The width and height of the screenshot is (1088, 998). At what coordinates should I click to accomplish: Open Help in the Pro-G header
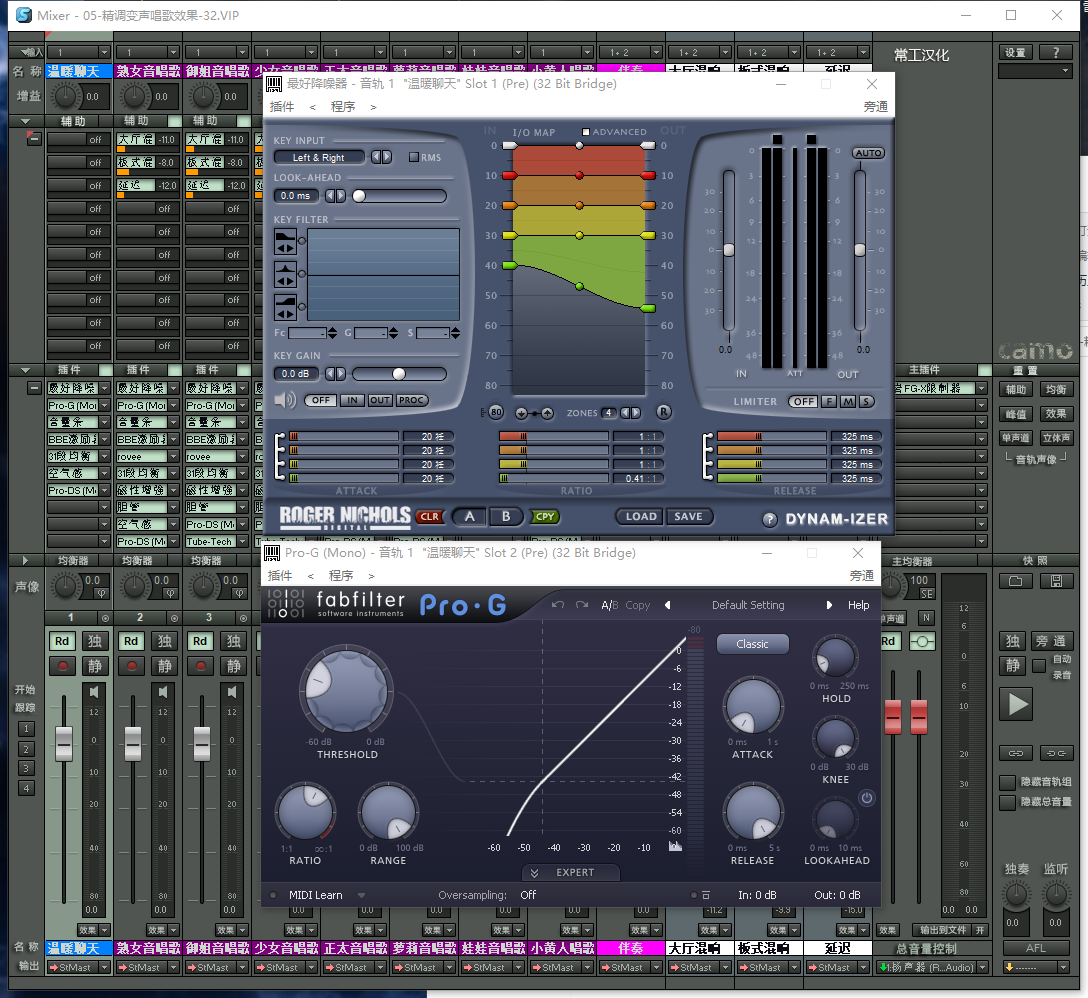[858, 605]
